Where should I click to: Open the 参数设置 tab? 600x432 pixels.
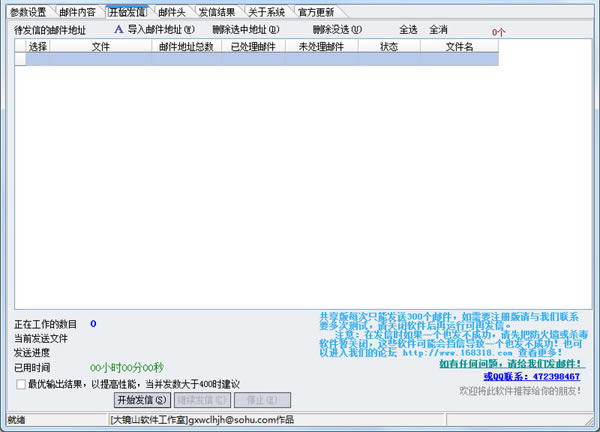(x=28, y=12)
